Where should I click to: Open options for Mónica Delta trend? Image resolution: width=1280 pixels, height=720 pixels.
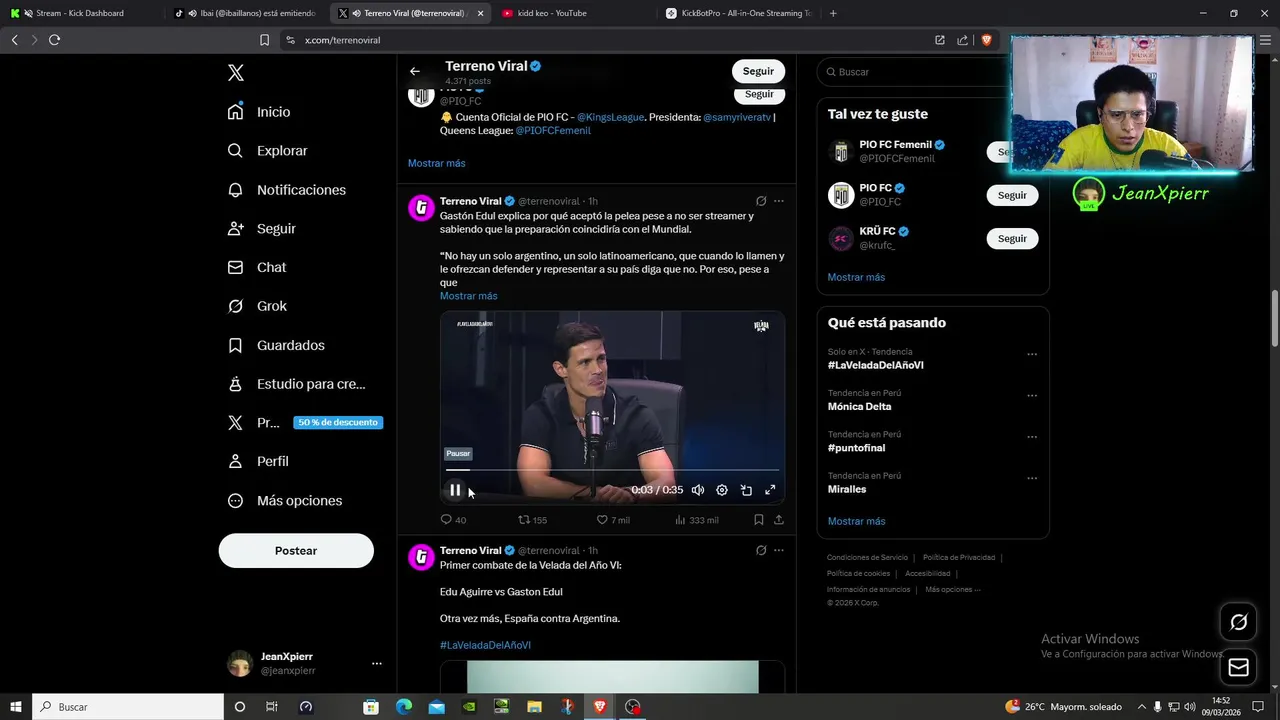(1032, 395)
